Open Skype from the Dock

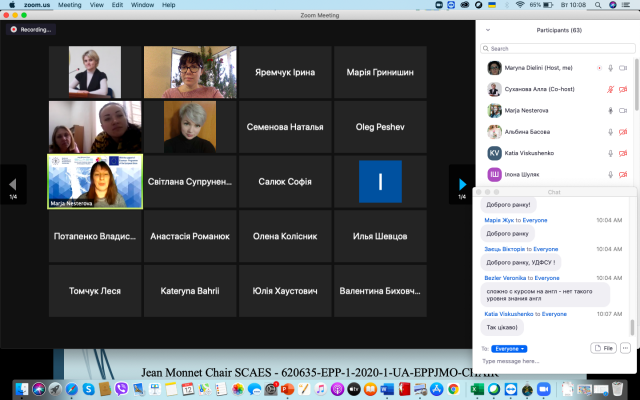(88, 389)
